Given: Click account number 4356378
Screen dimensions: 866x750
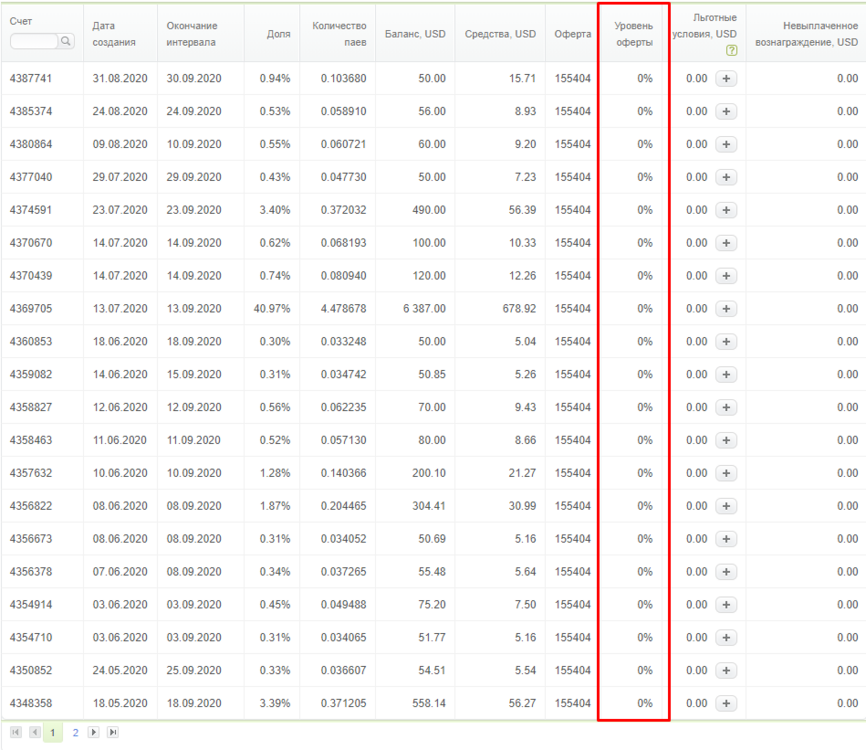Looking at the screenshot, I should 31,572.
